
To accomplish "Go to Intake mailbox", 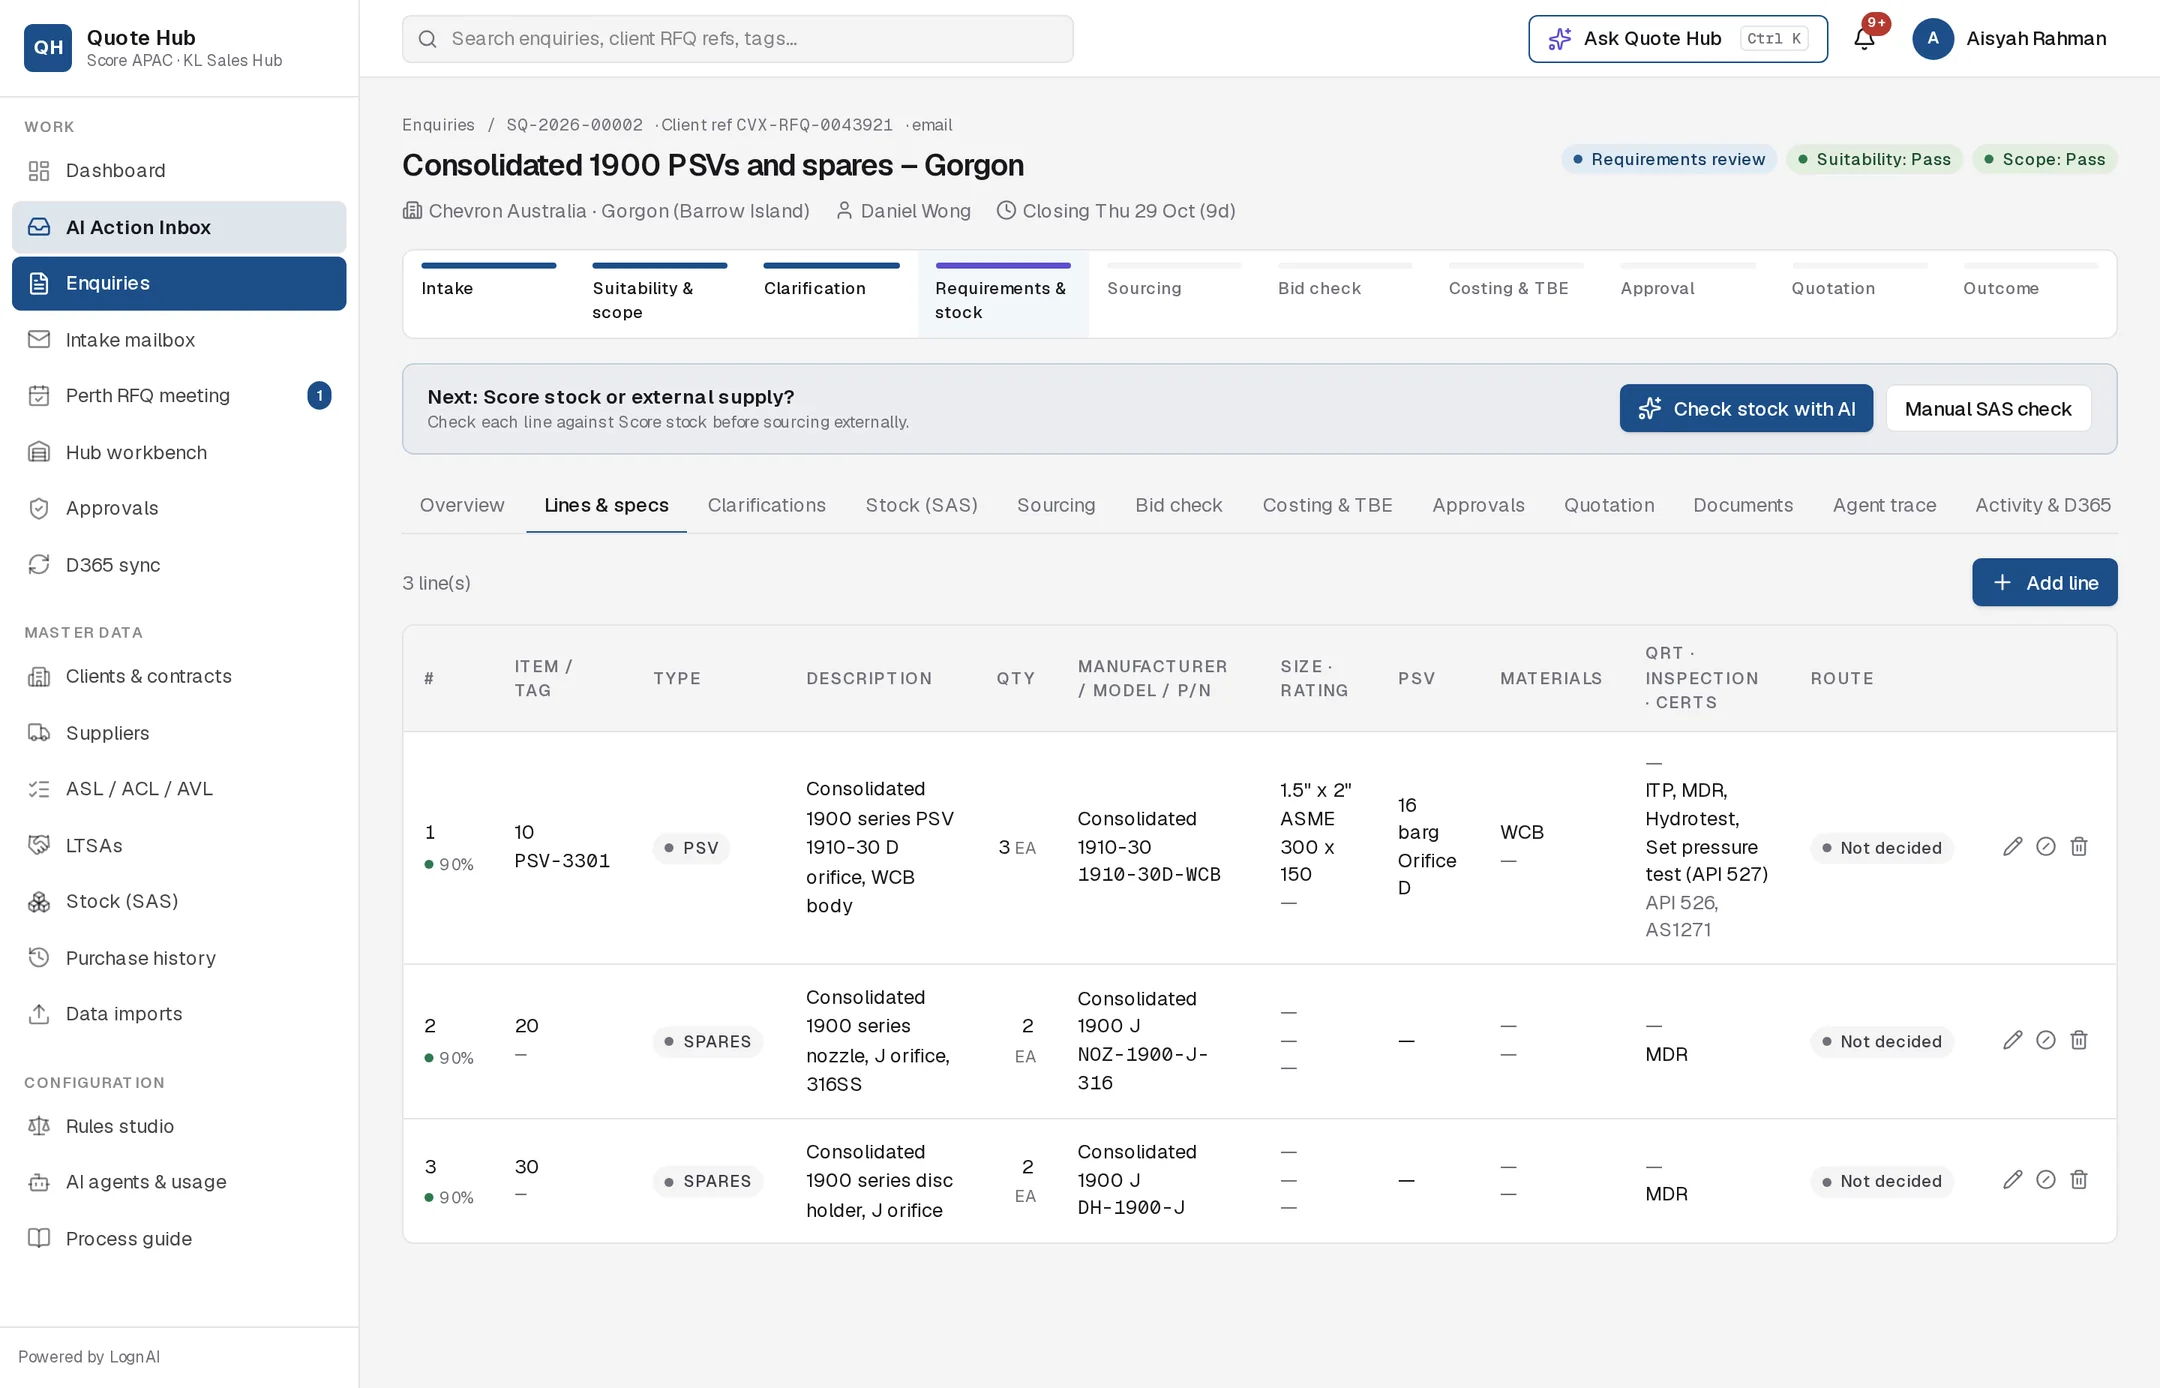I will pyautogui.click(x=179, y=340).
